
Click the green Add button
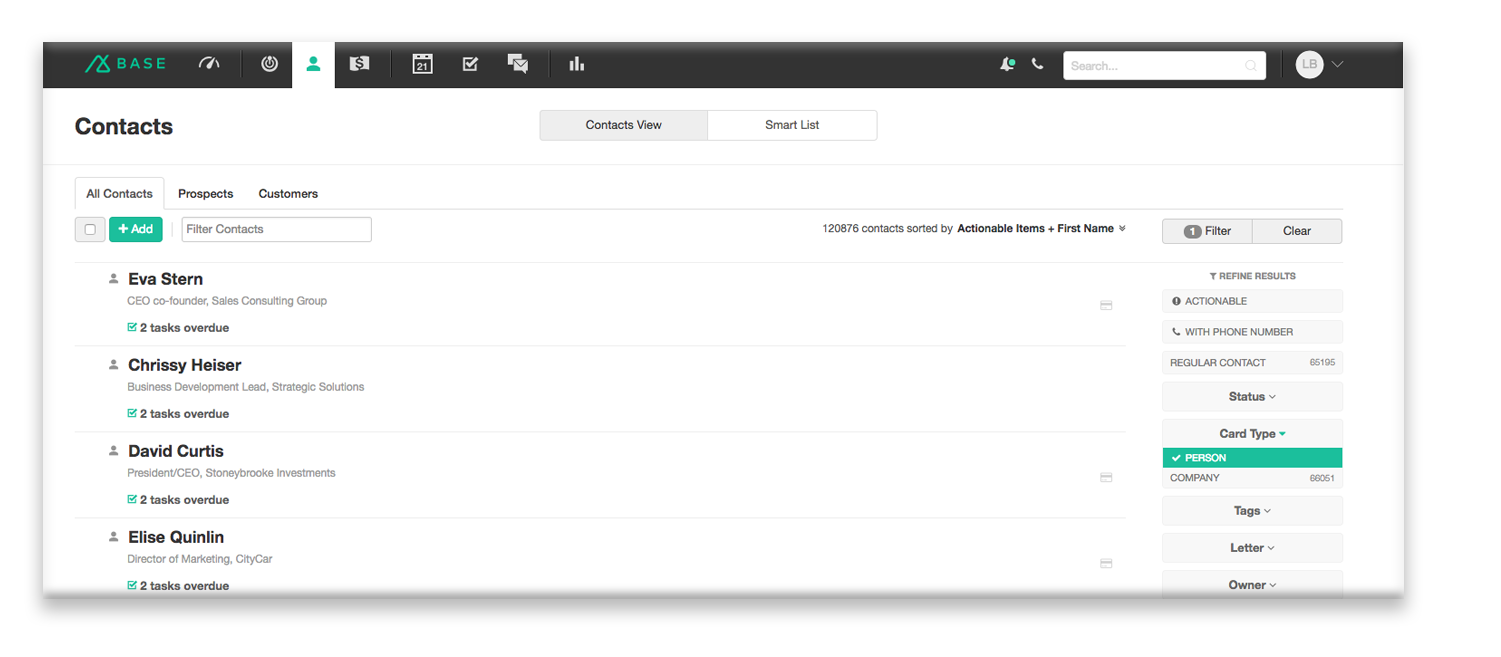(136, 229)
